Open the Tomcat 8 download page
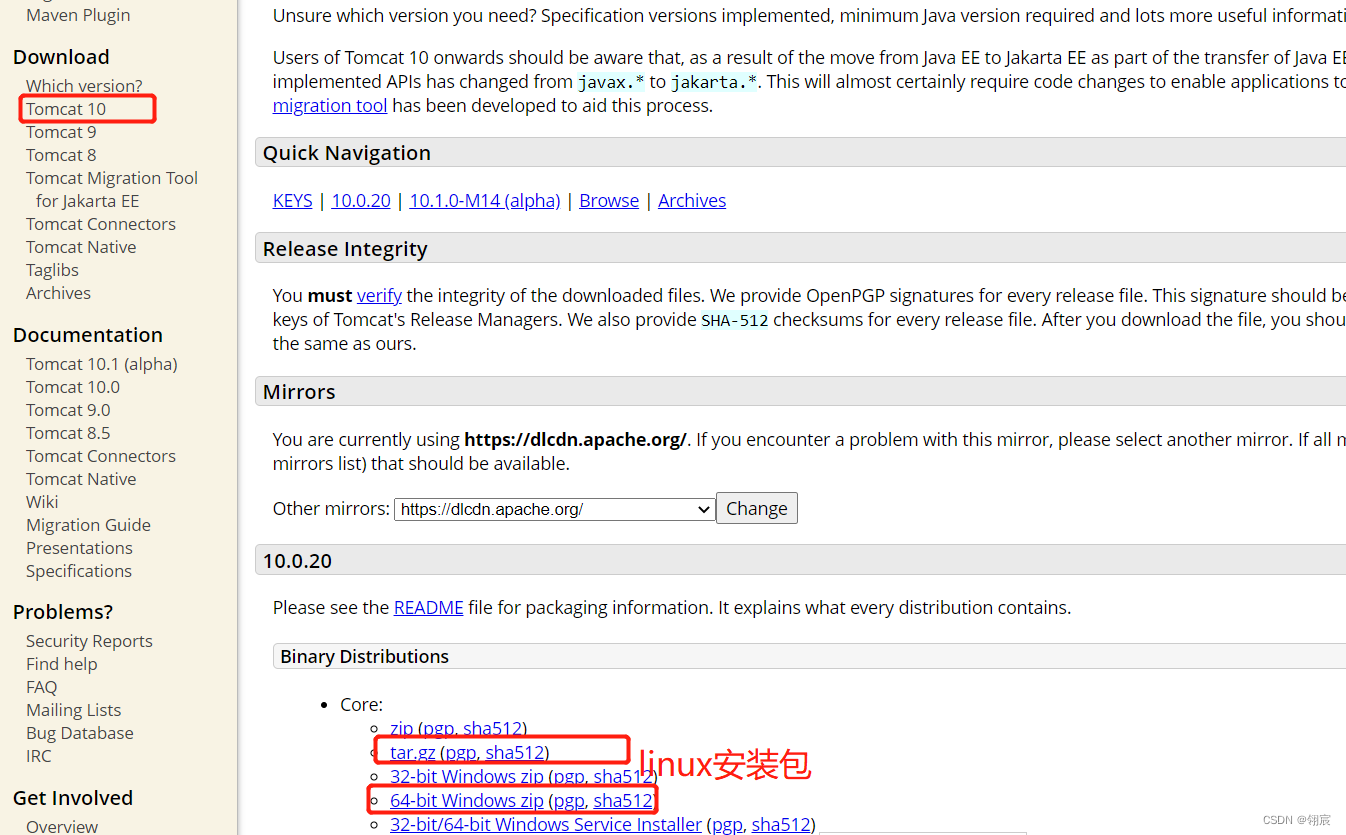The width and height of the screenshot is (1346, 835). pos(61,155)
